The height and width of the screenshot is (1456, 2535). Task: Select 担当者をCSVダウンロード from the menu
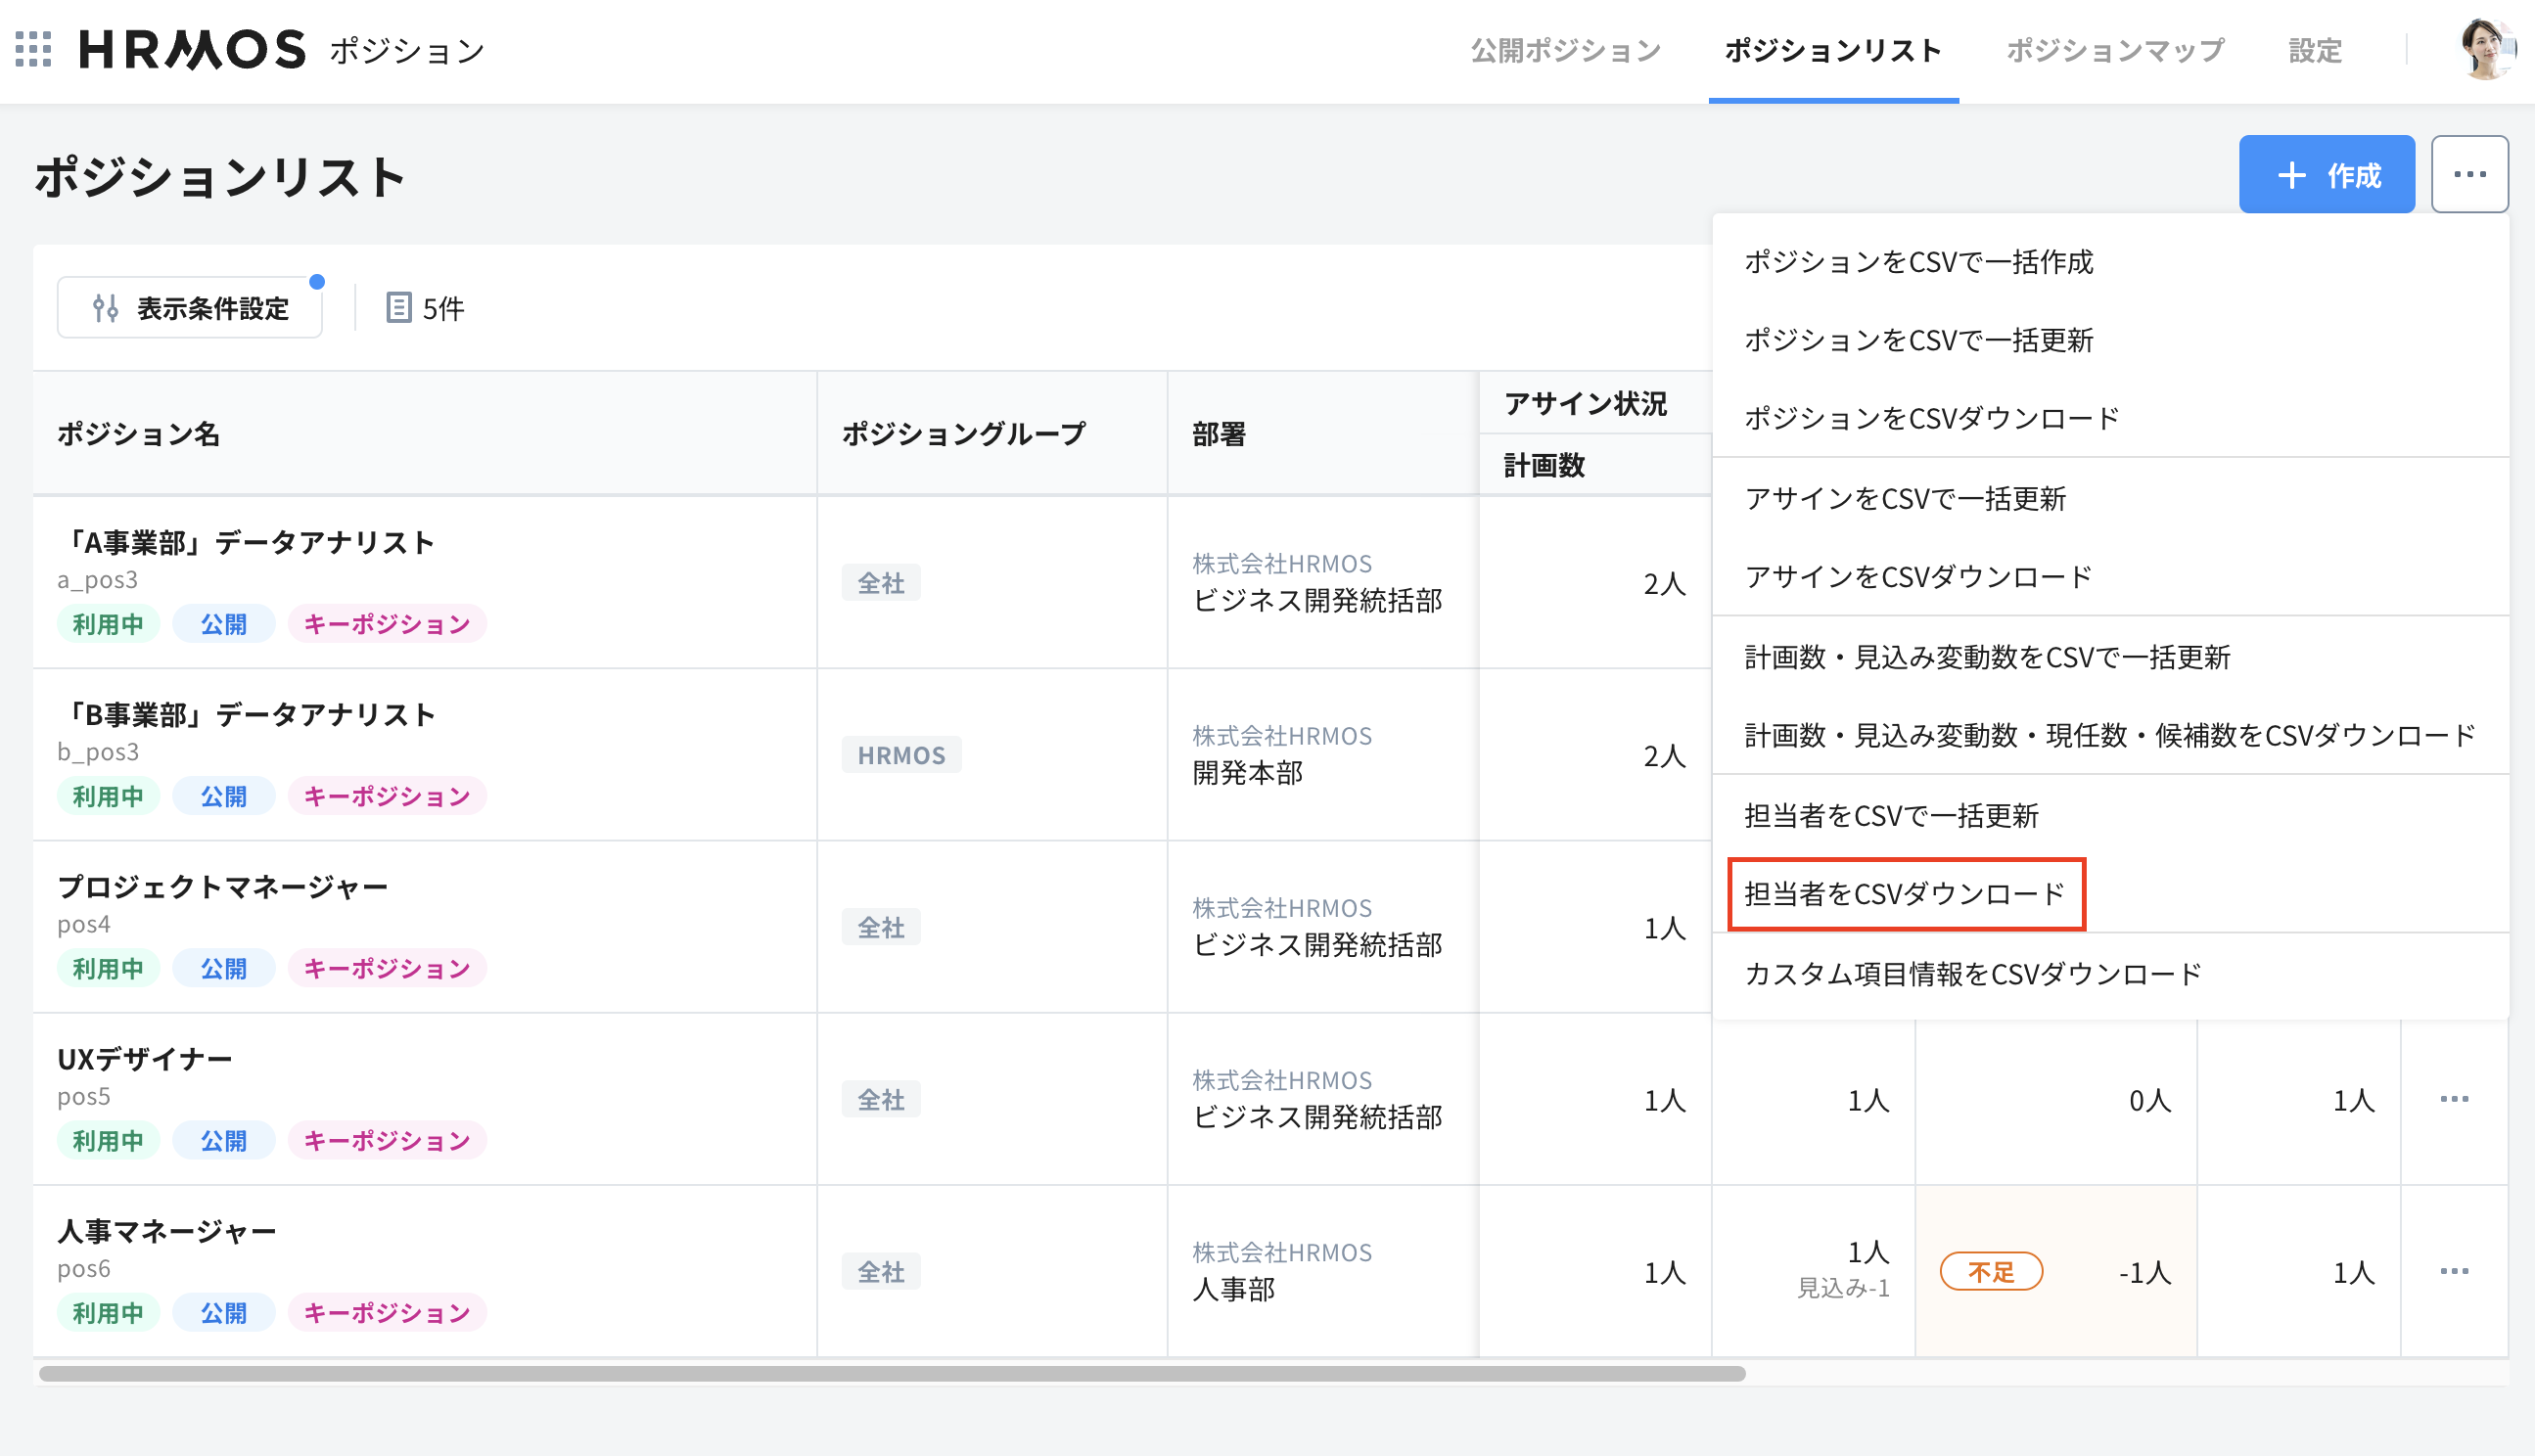(x=1905, y=893)
